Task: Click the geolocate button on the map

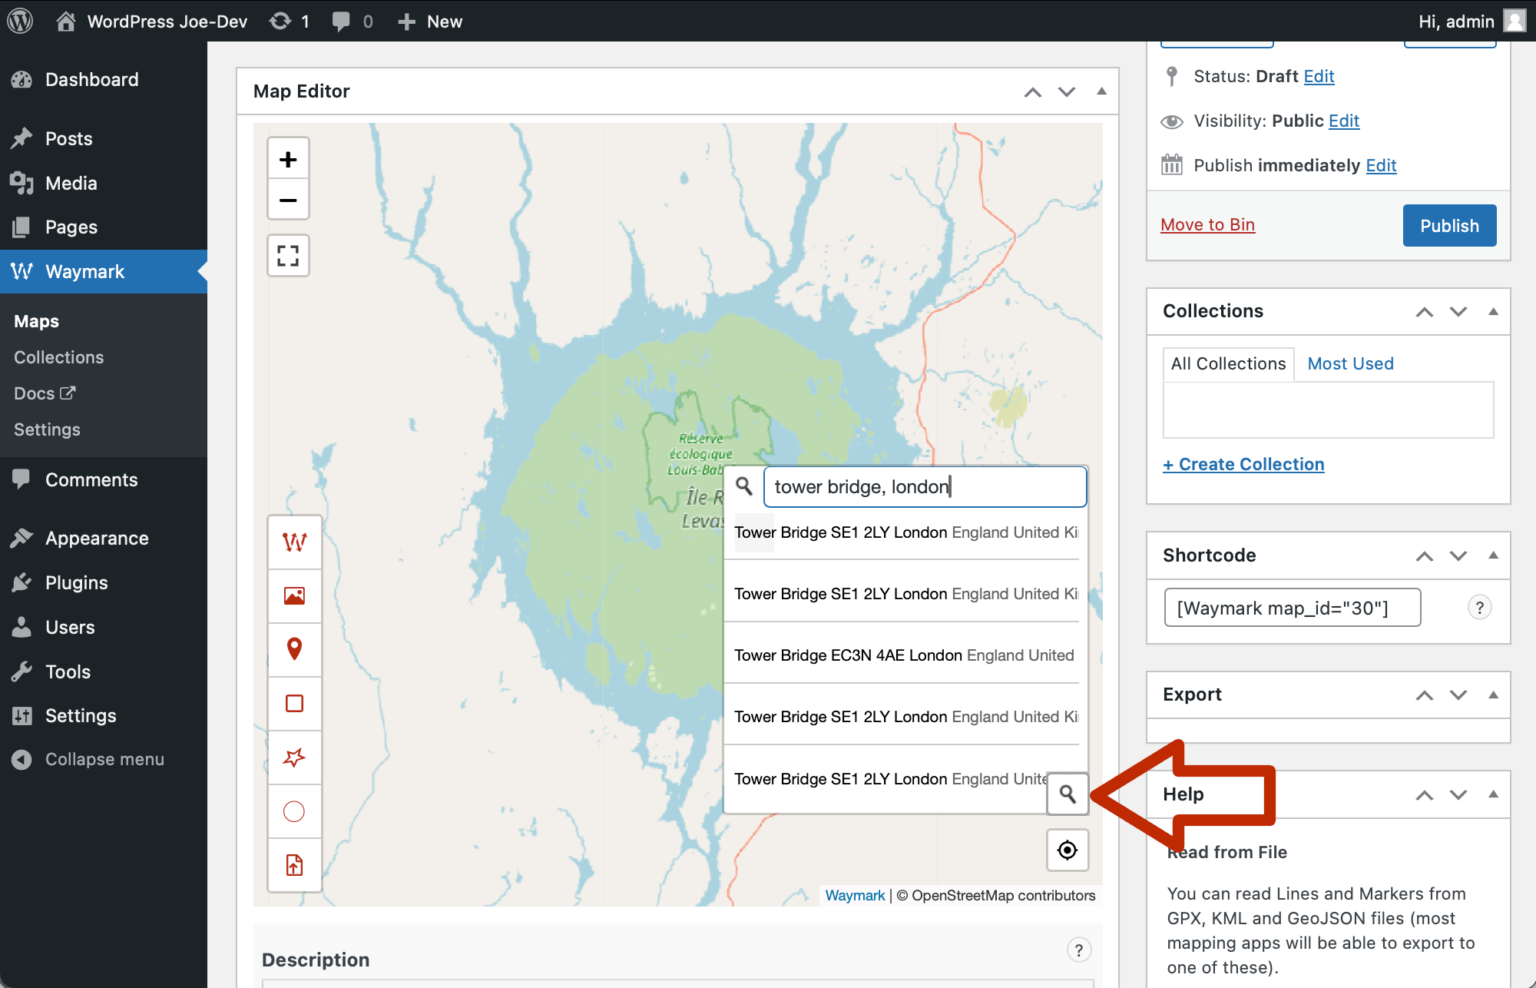Action: tap(1067, 850)
